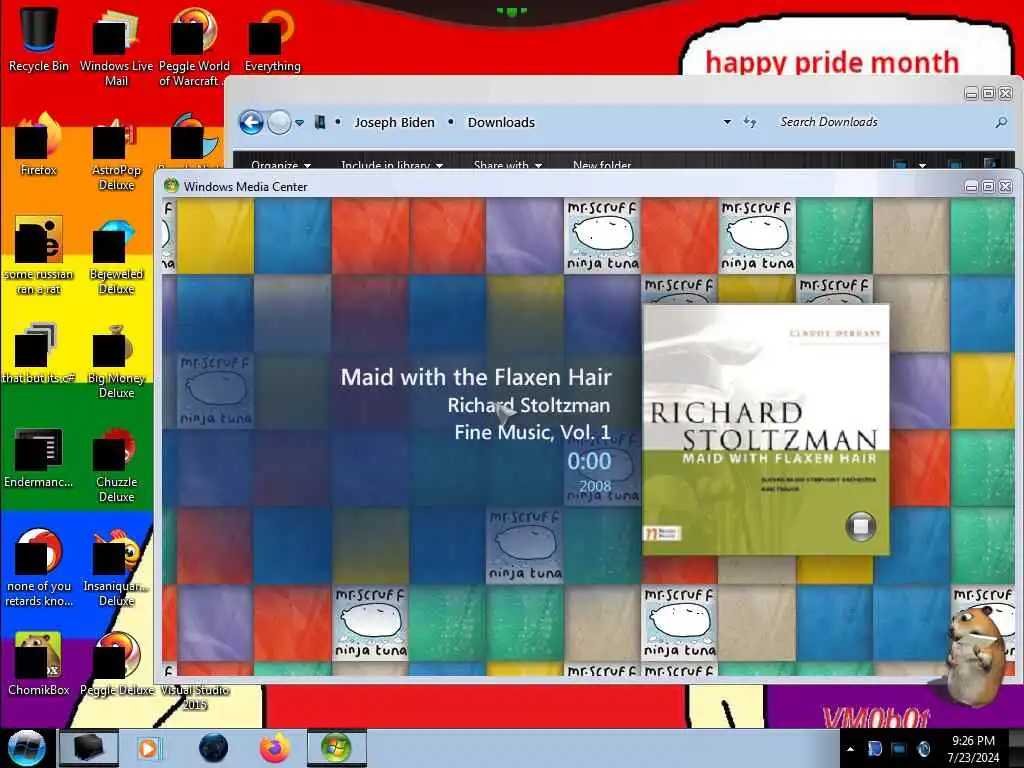Open Peggle World of Warcraft desktop shortcut
1024x768 pixels.
pos(194,47)
